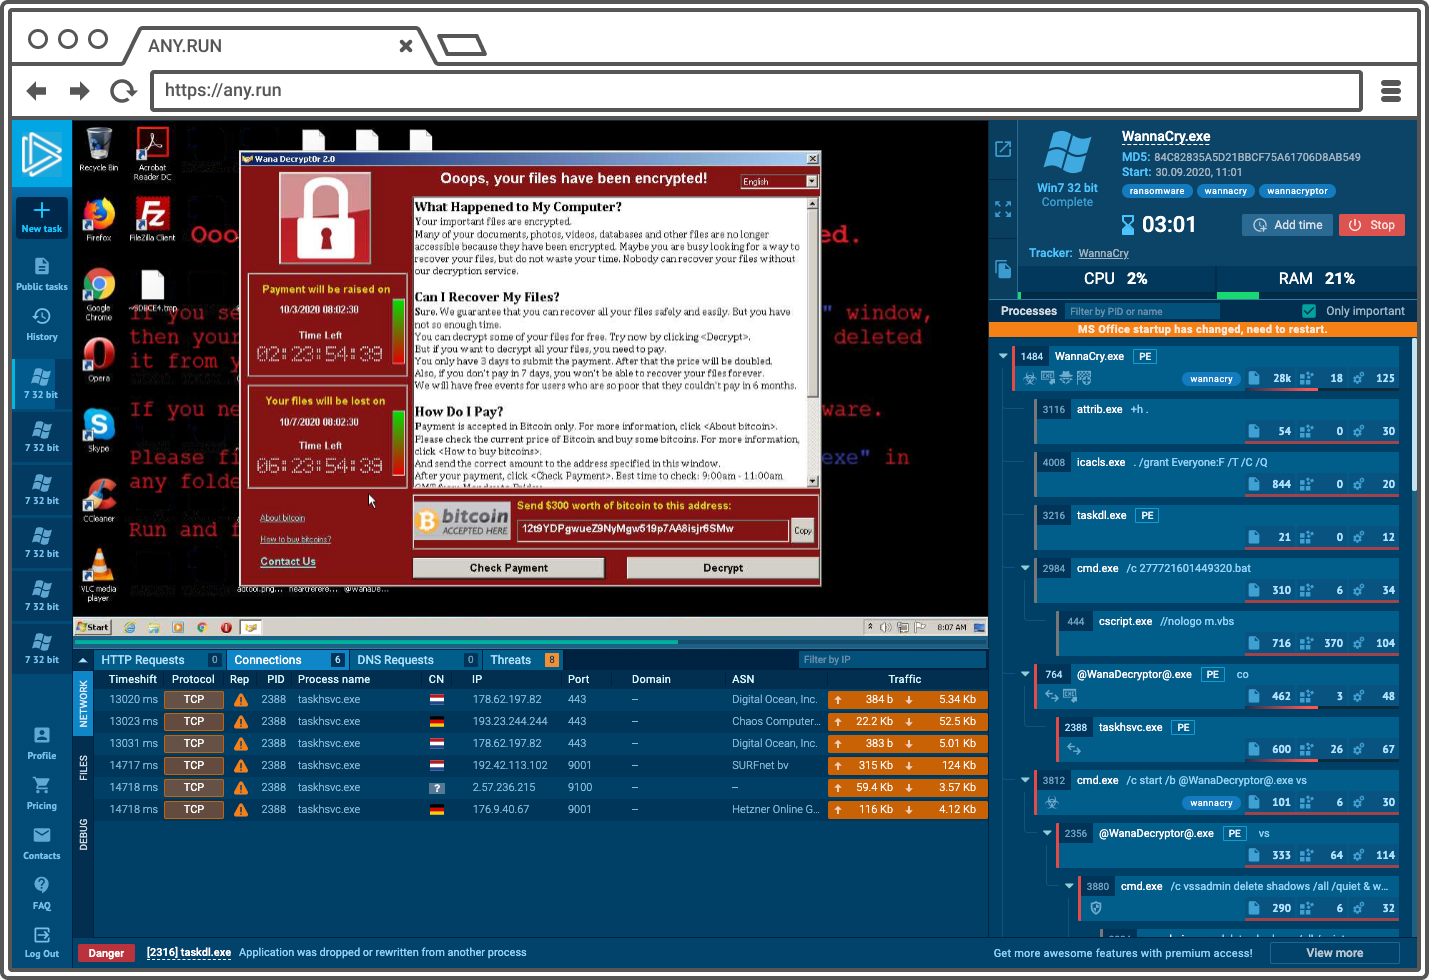Go back using browser back arrow

[x=37, y=91]
